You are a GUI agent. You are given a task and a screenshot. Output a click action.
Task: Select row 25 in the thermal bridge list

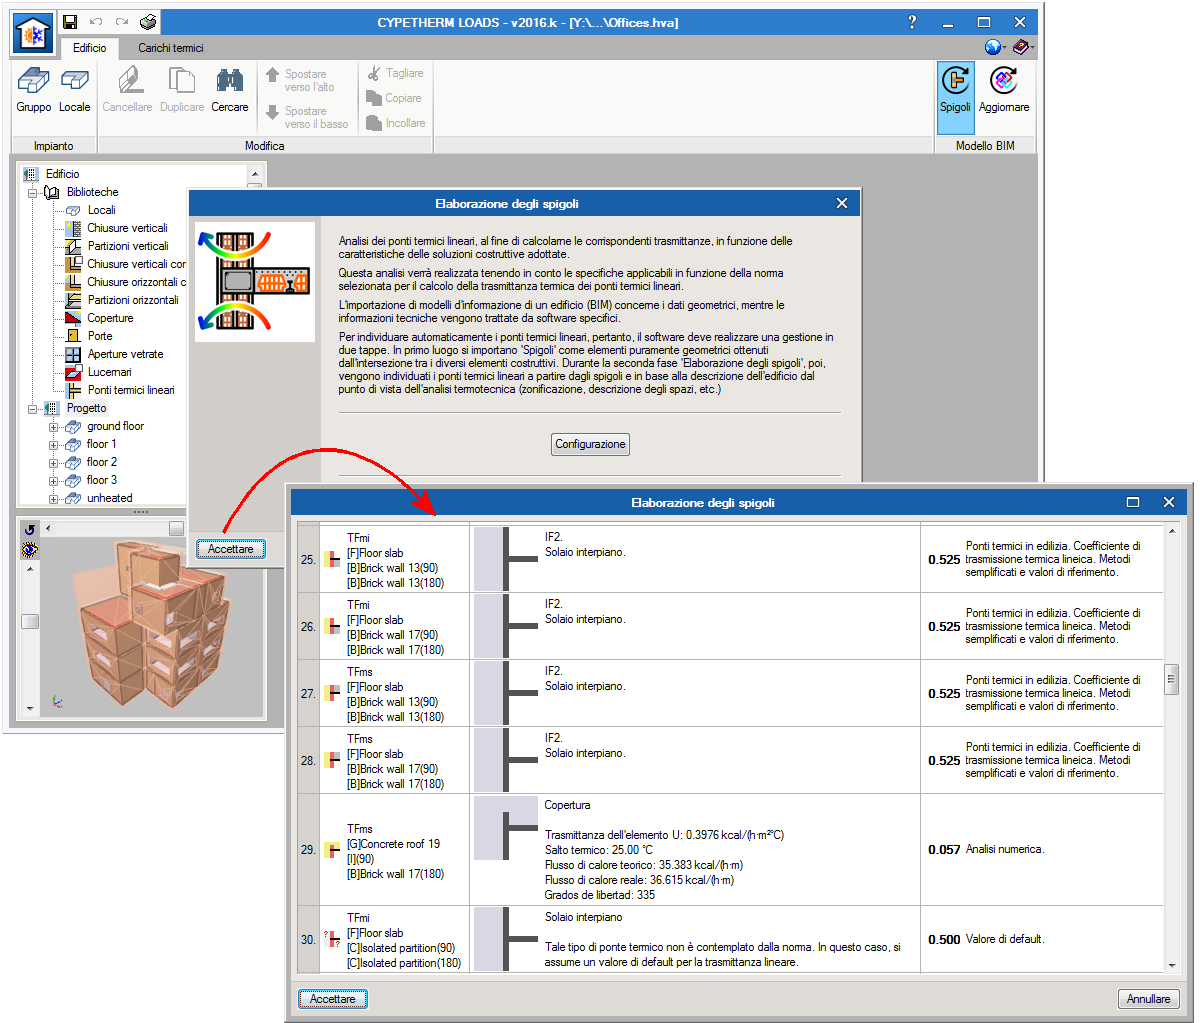732,560
